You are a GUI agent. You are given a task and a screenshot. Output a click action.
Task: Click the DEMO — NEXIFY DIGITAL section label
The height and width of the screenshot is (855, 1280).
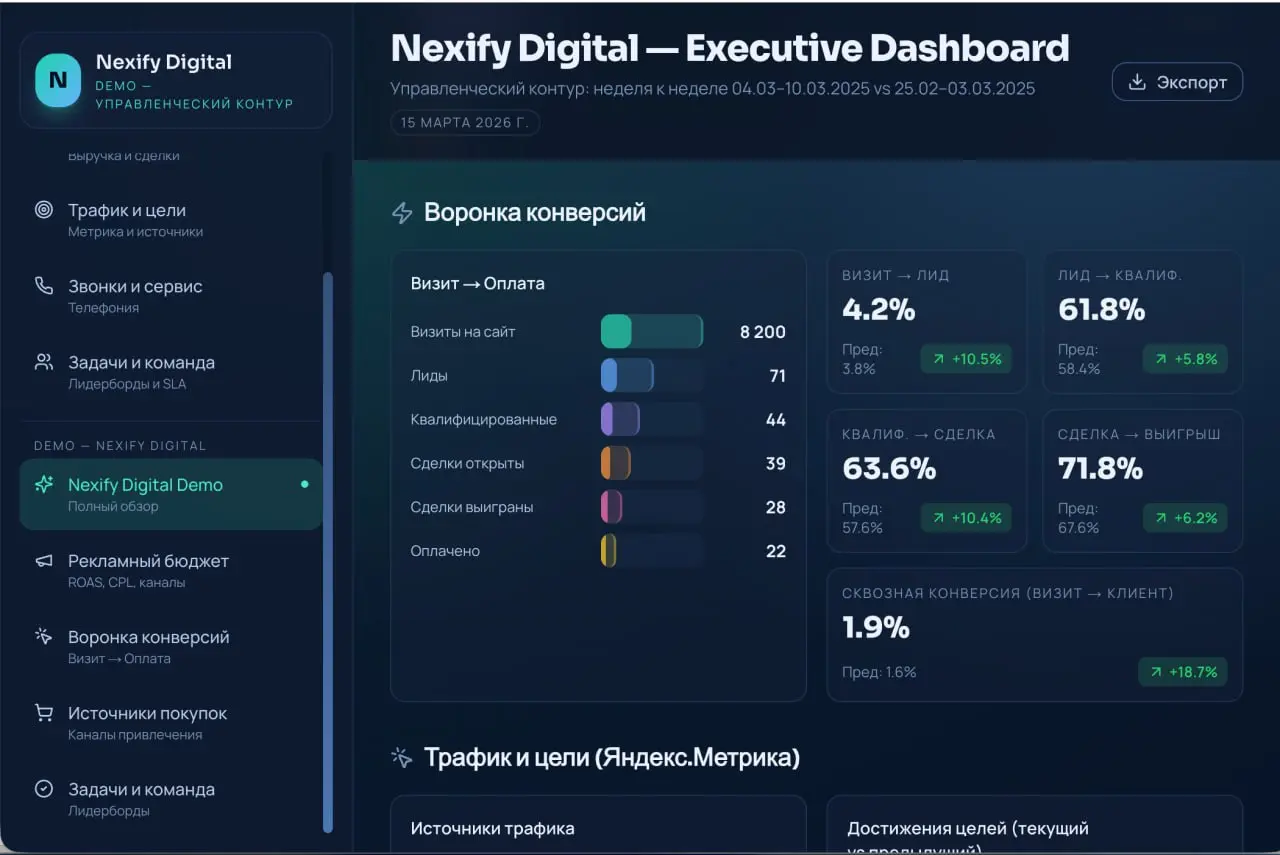[x=120, y=446]
